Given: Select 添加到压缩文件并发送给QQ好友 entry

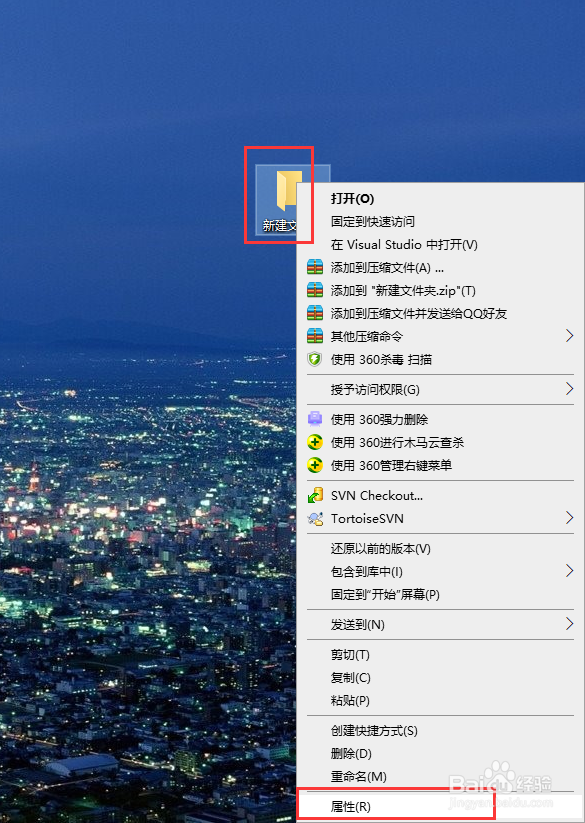Looking at the screenshot, I should 441,313.
